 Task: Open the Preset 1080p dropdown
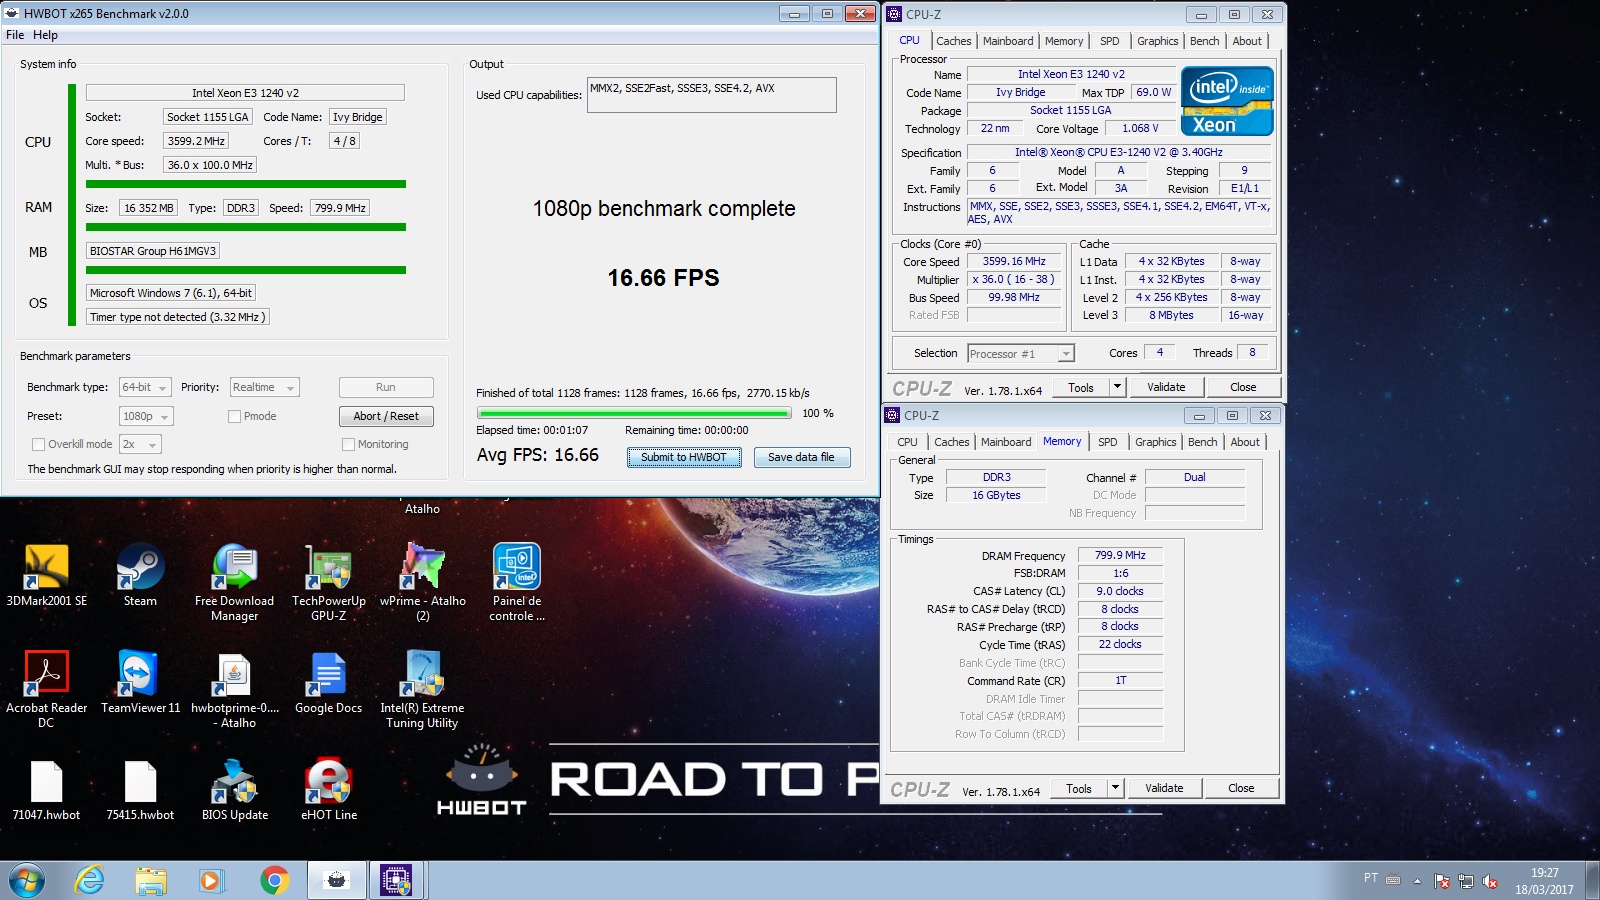pos(146,416)
